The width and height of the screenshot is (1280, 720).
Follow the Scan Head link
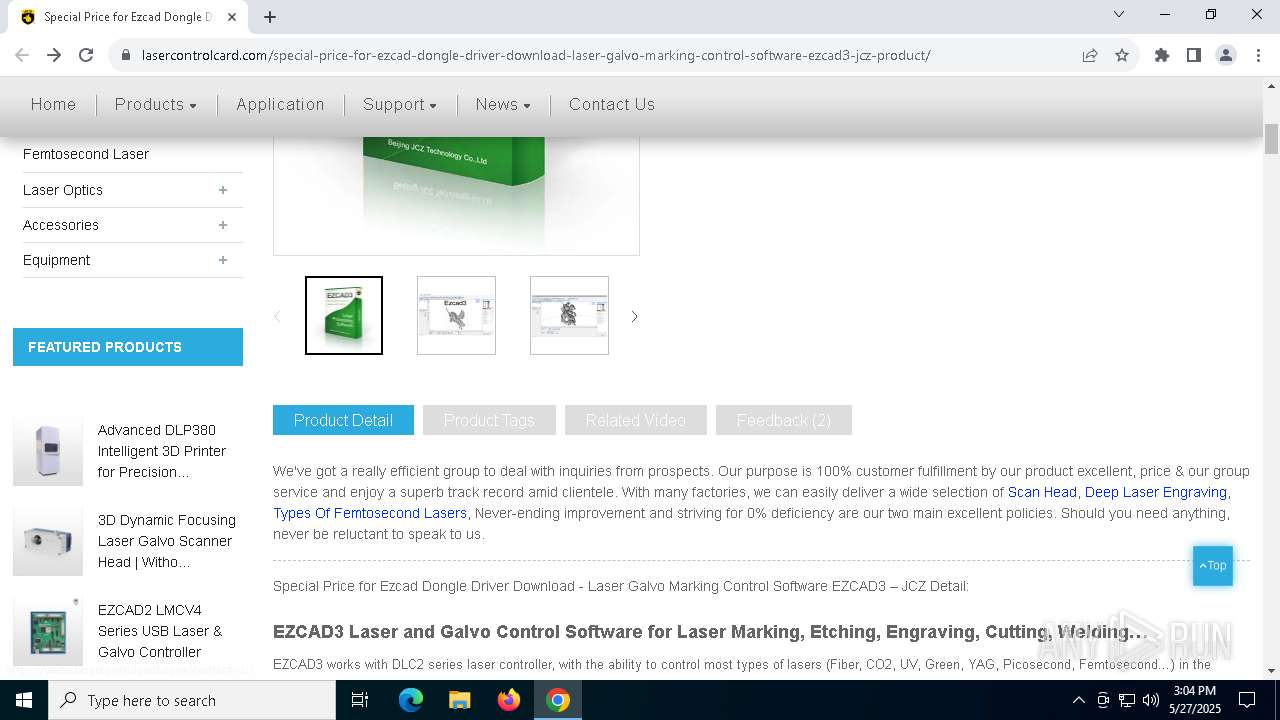tap(1042, 492)
